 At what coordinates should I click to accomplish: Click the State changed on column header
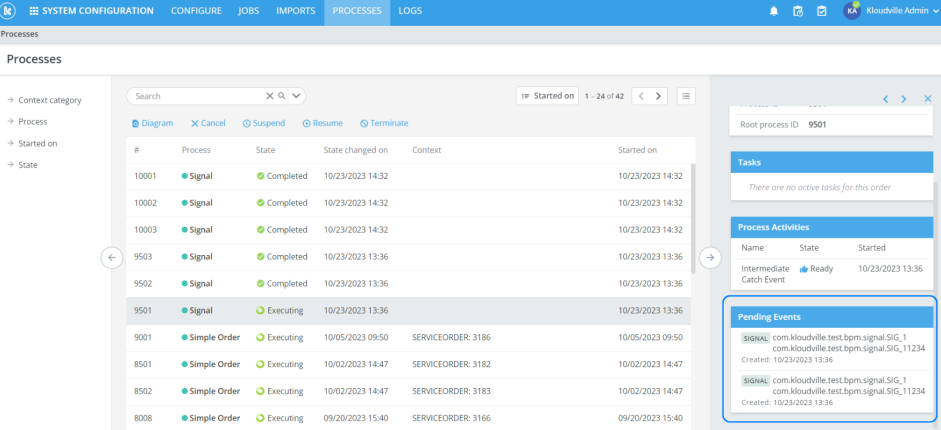point(356,150)
